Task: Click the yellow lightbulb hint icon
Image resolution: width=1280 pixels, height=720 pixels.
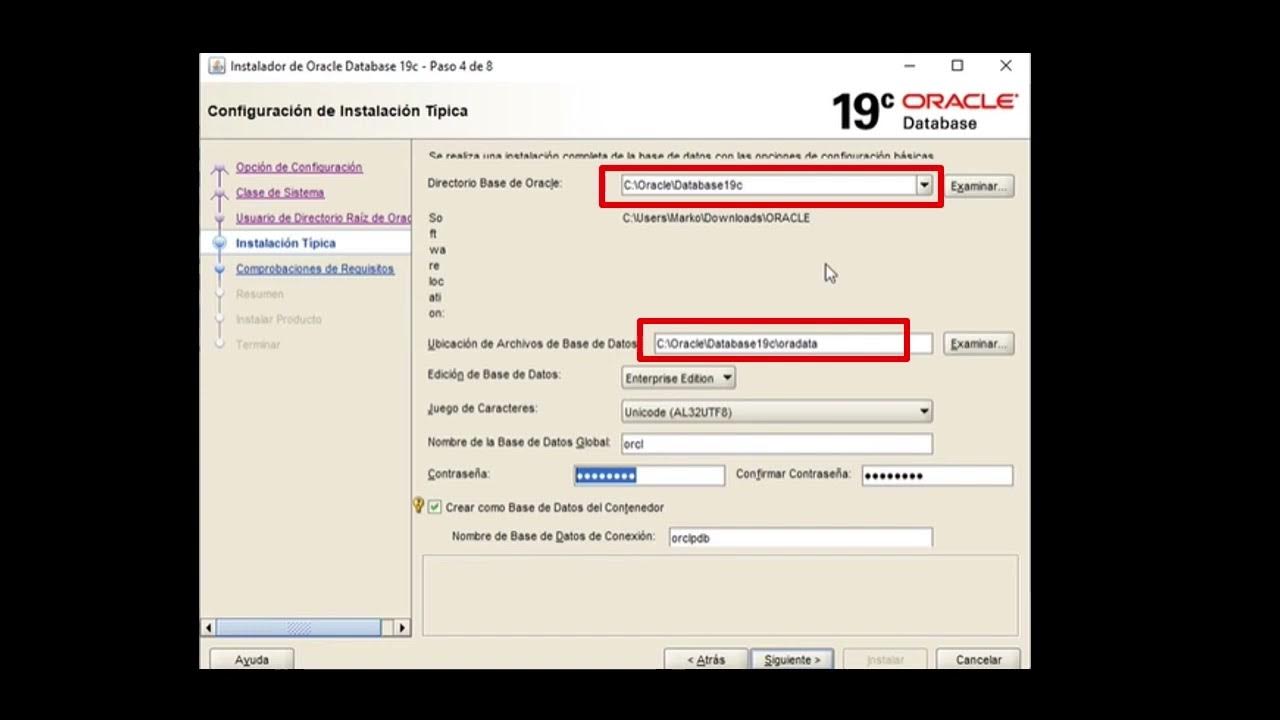Action: [419, 506]
